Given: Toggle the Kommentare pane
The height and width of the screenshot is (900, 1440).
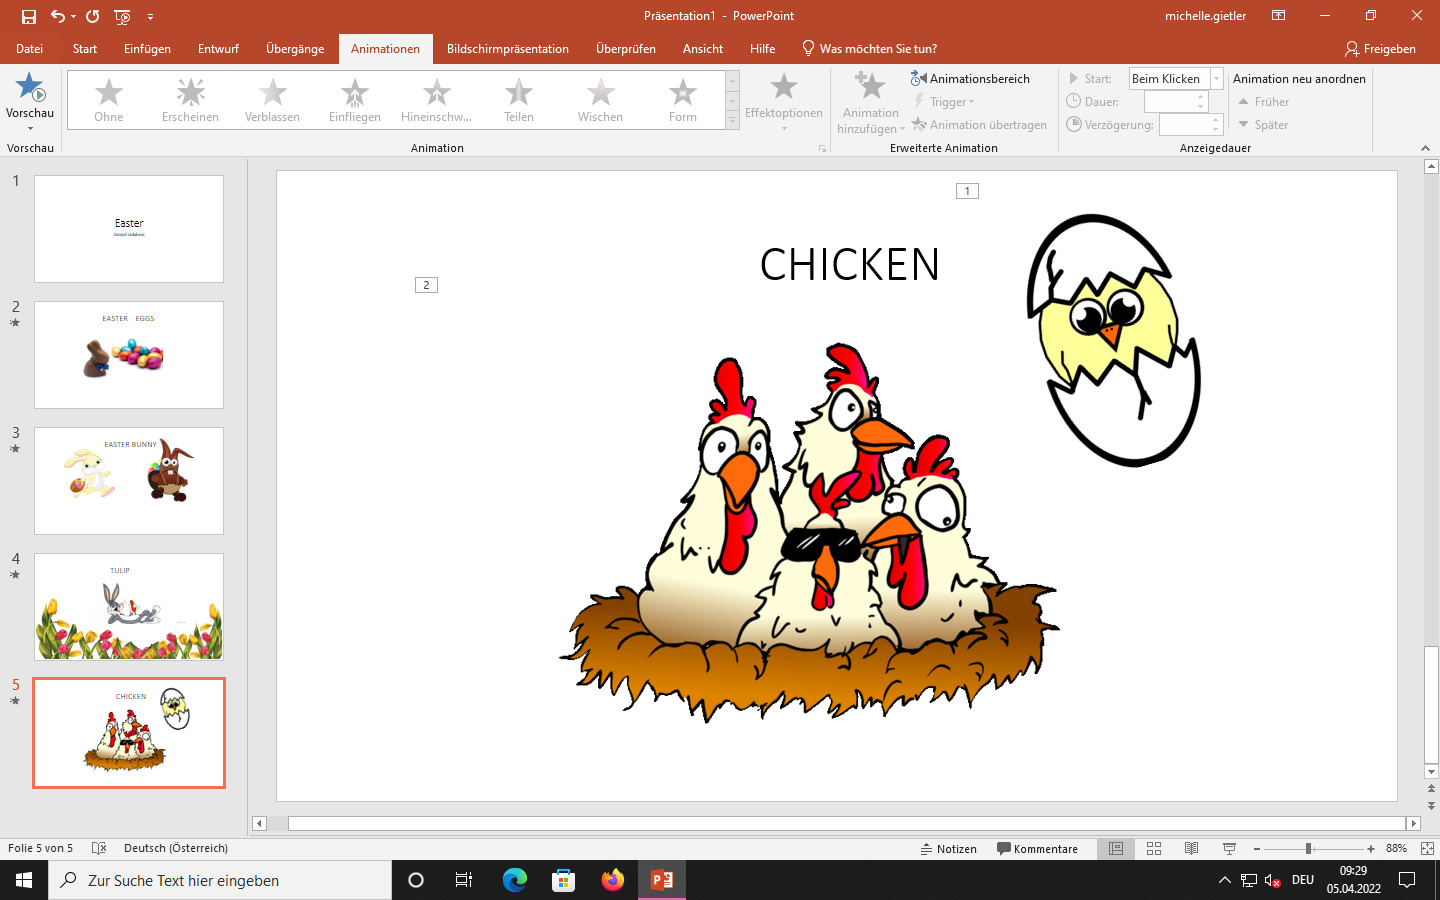Looking at the screenshot, I should [x=1037, y=849].
